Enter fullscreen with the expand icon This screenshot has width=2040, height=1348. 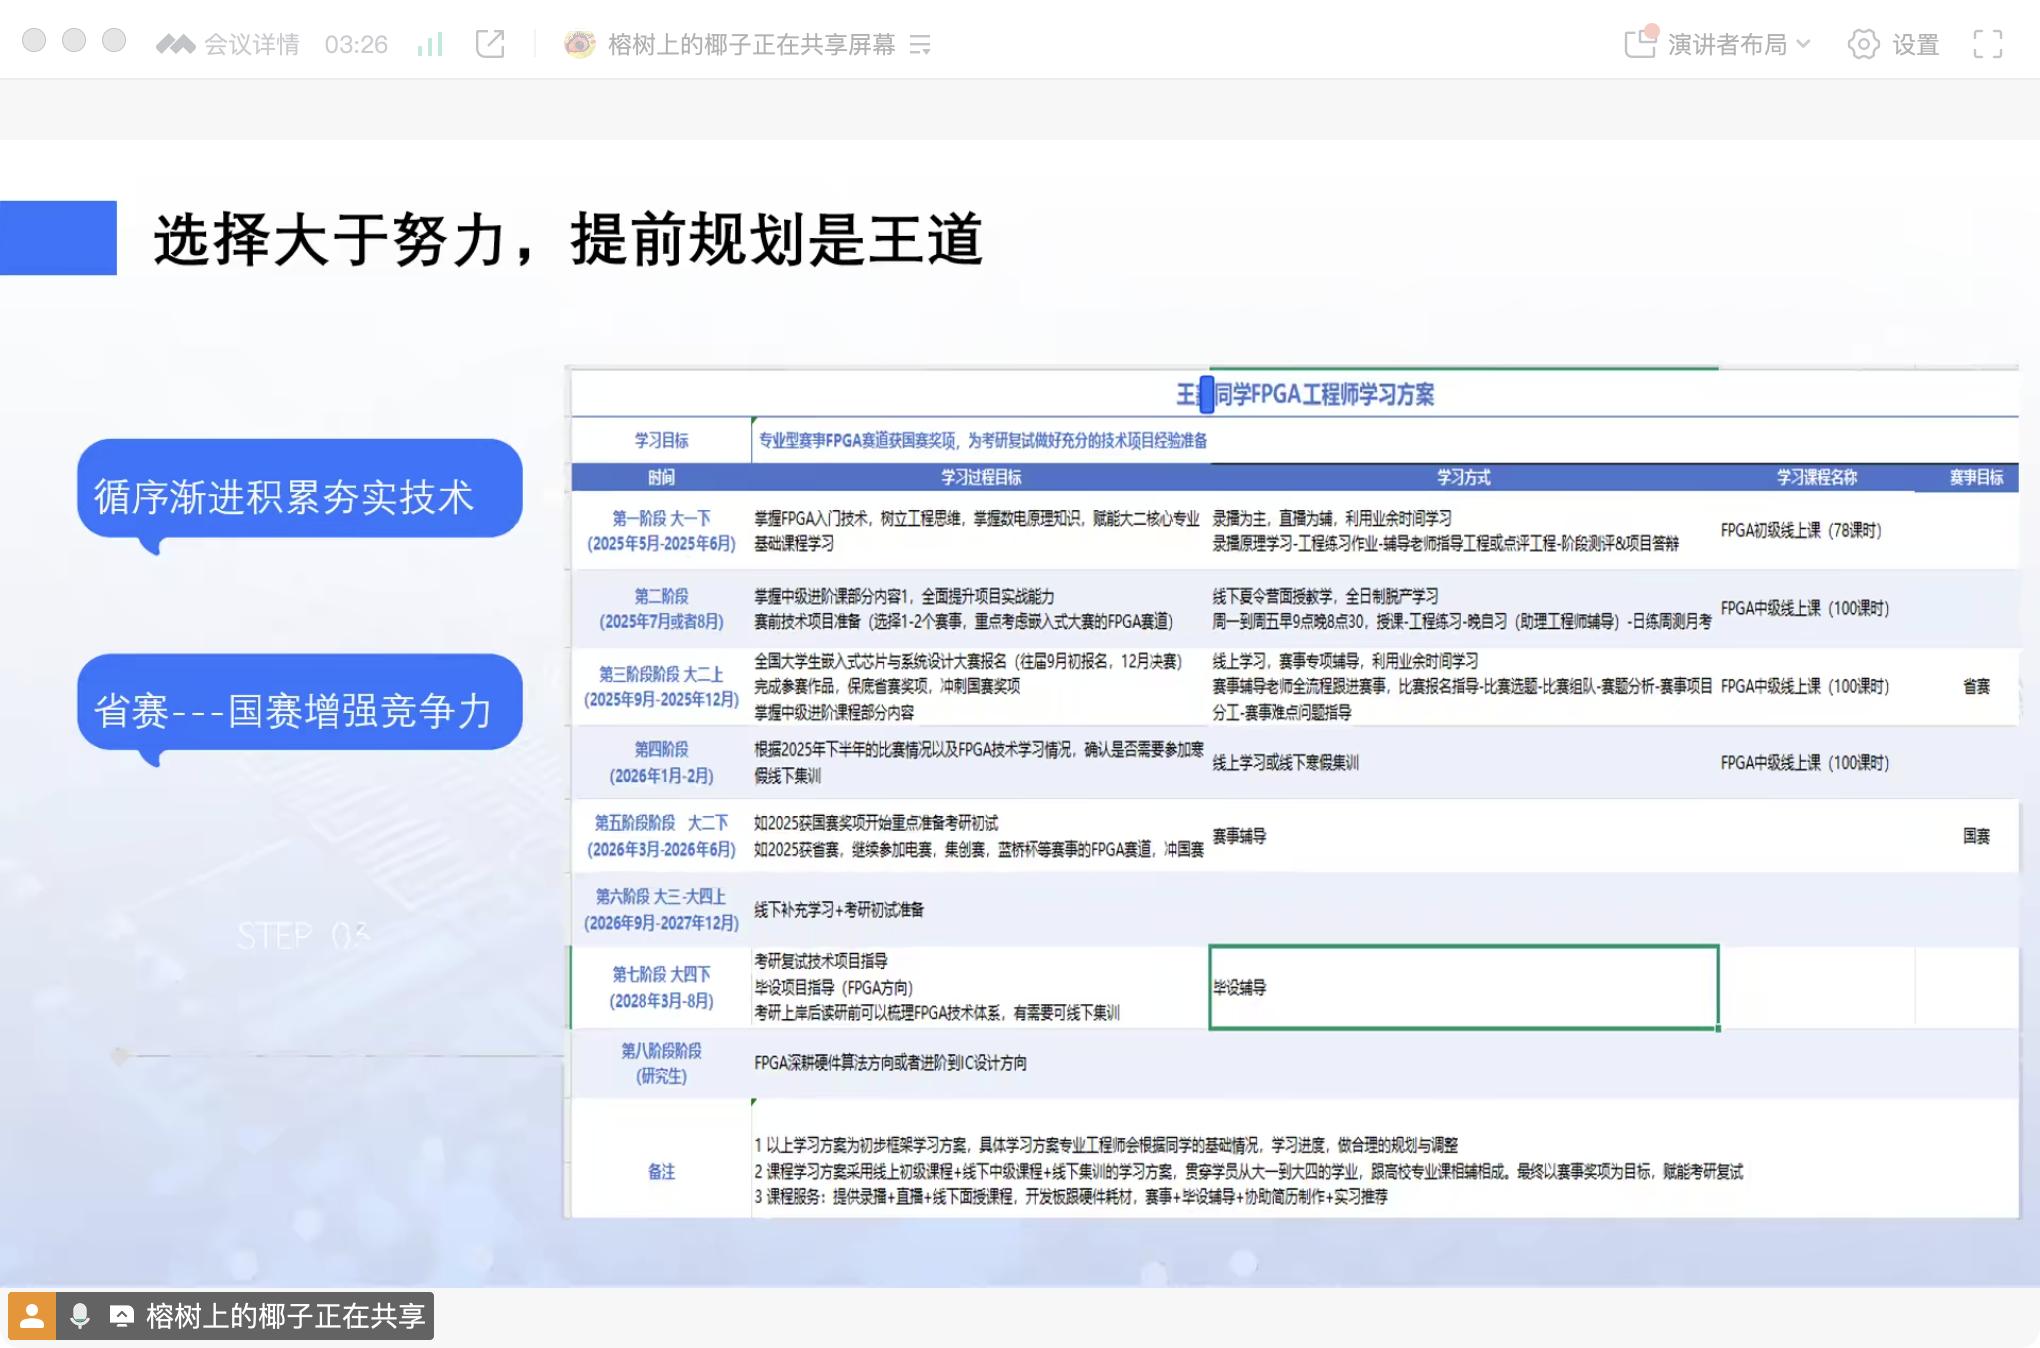(x=1986, y=44)
